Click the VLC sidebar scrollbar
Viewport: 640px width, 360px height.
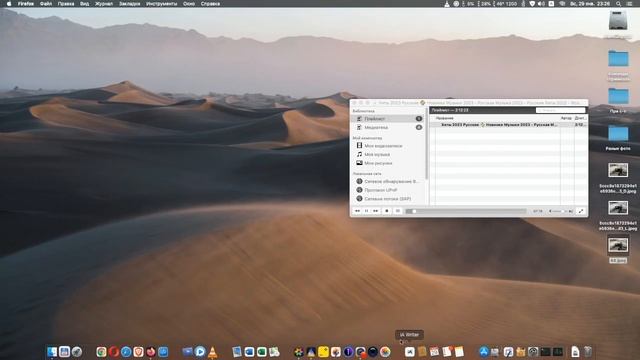coord(427,144)
